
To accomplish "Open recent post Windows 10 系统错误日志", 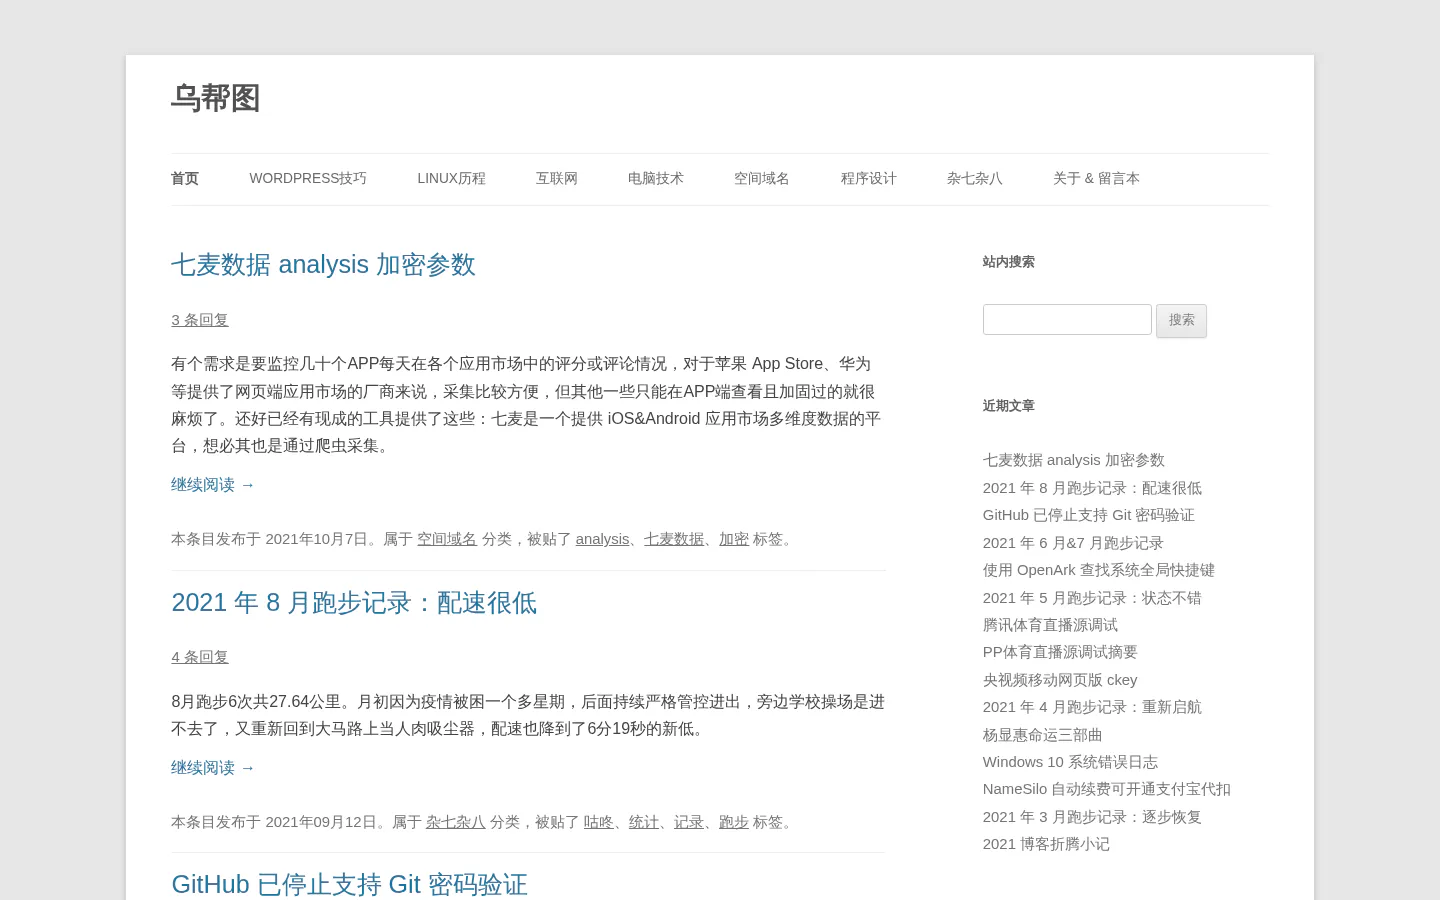I will pyautogui.click(x=1070, y=762).
